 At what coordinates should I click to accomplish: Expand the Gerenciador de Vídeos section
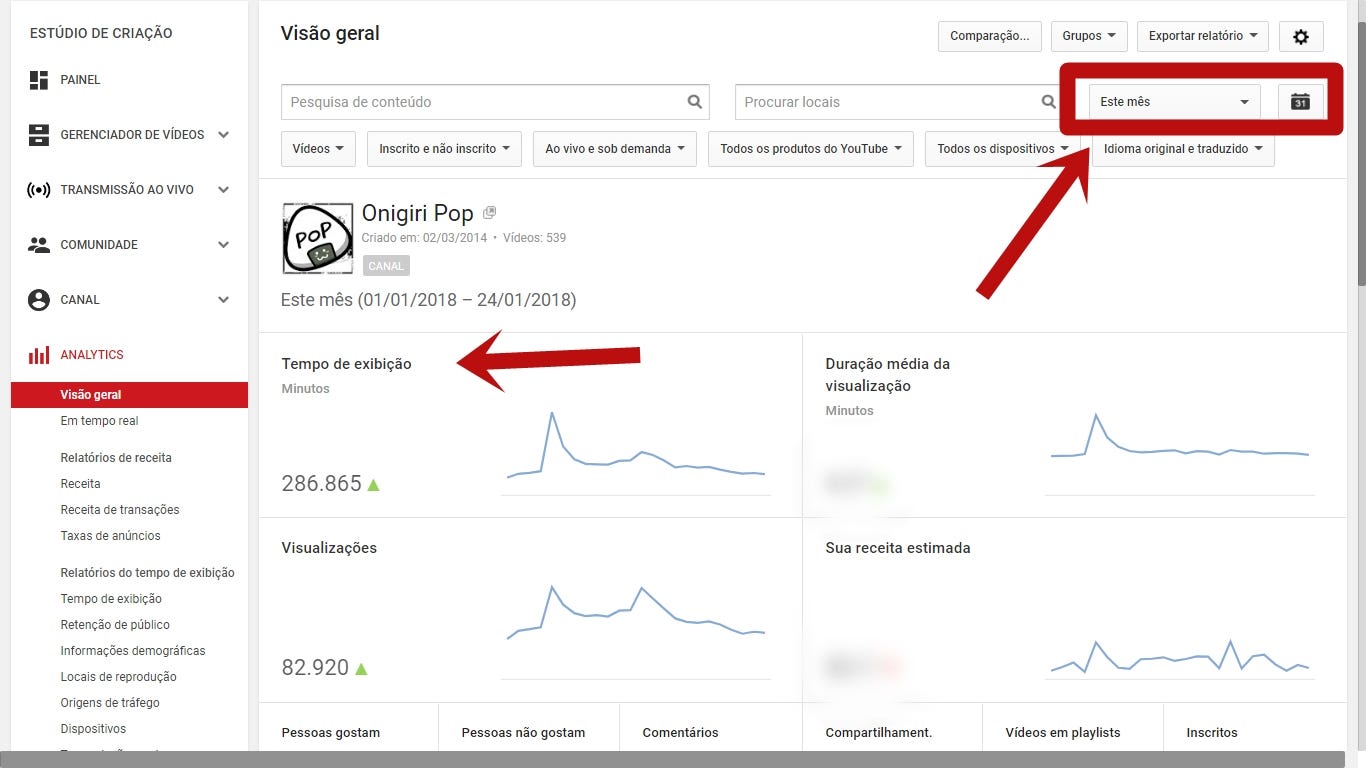223,135
